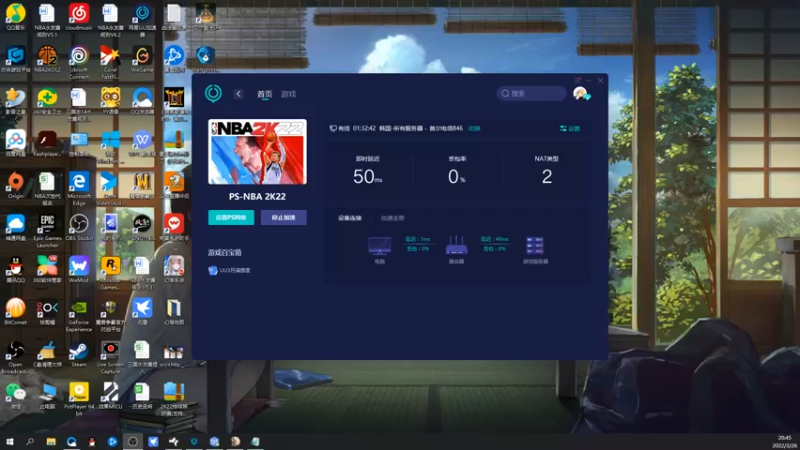This screenshot has height=450, width=800.
Task: Open cloudmusic desktop shortcut
Action: [x=79, y=17]
